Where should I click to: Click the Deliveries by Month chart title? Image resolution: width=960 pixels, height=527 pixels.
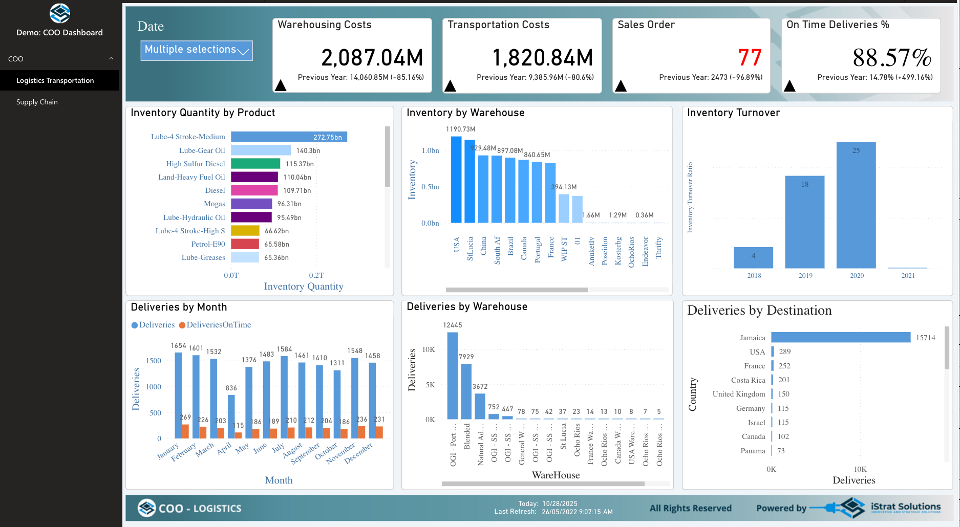(179, 307)
